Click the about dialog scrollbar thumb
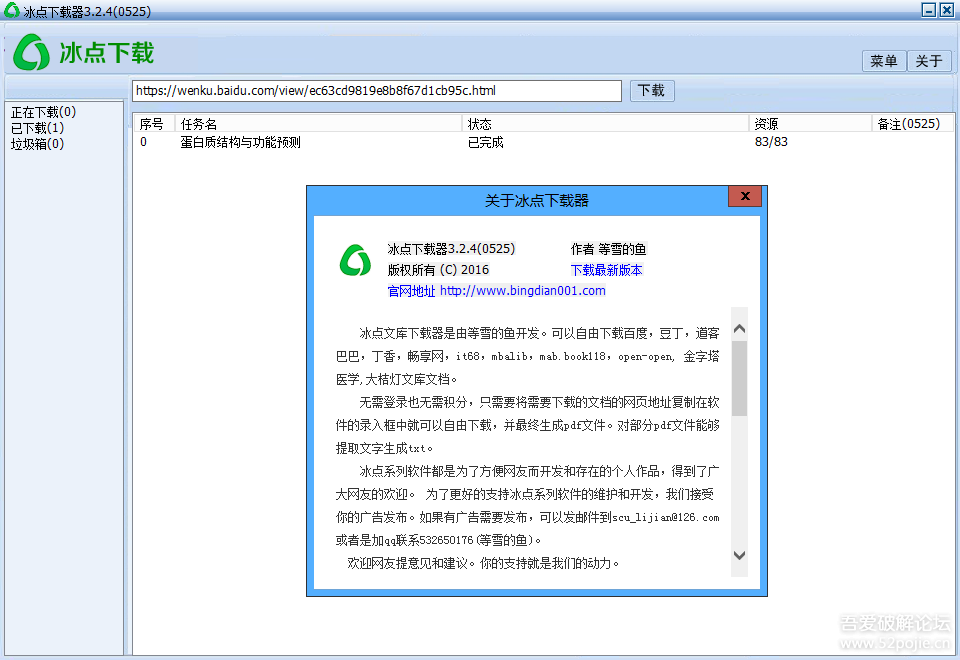 [740, 378]
